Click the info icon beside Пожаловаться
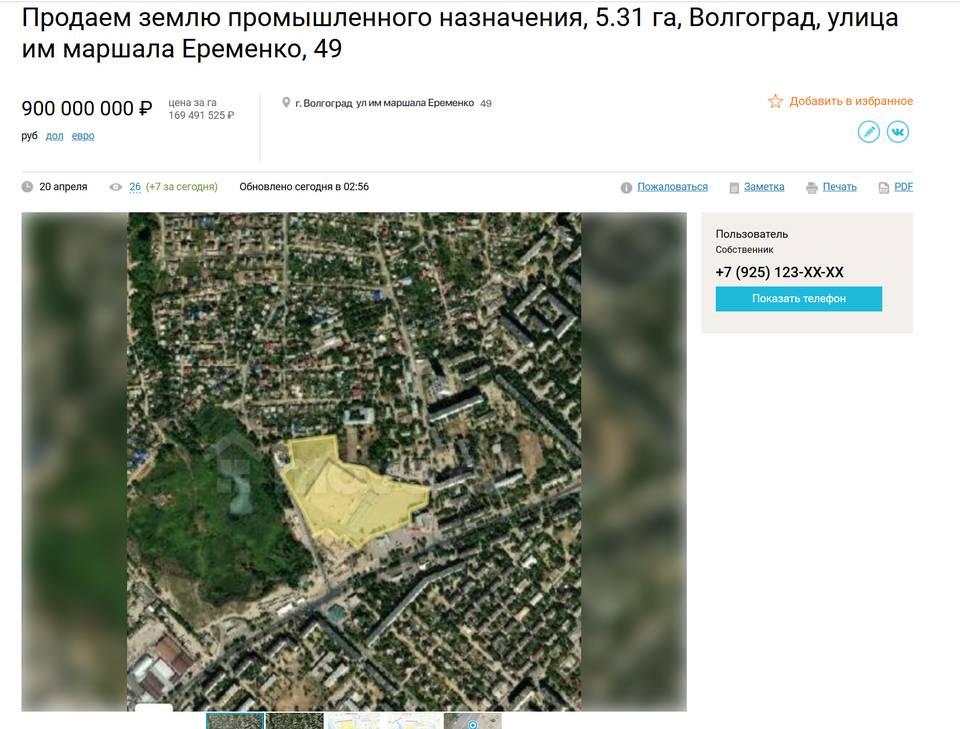Viewport: 960px width, 729px height. tap(626, 188)
